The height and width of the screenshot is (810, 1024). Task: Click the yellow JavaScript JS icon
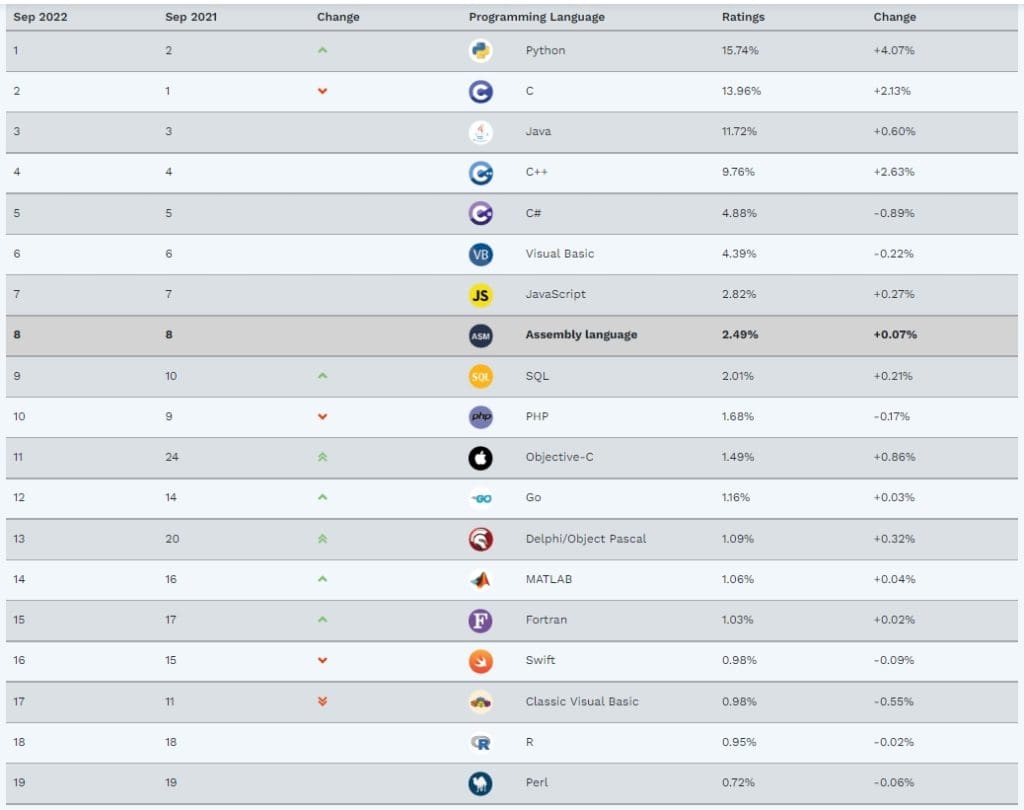point(481,295)
